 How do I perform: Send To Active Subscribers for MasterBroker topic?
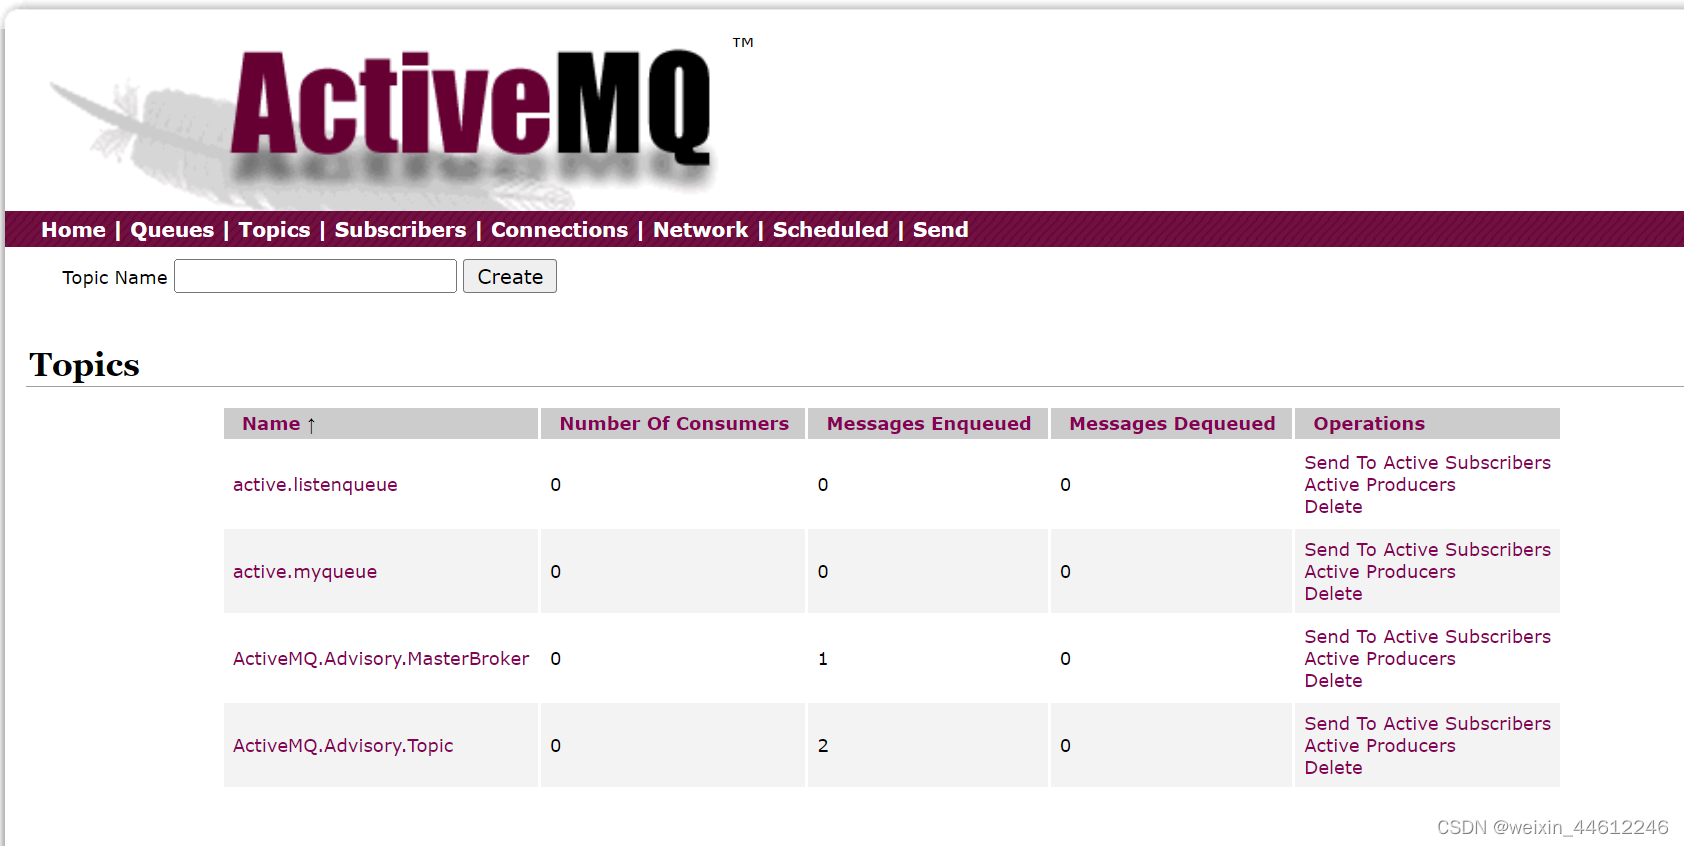[1427, 637]
